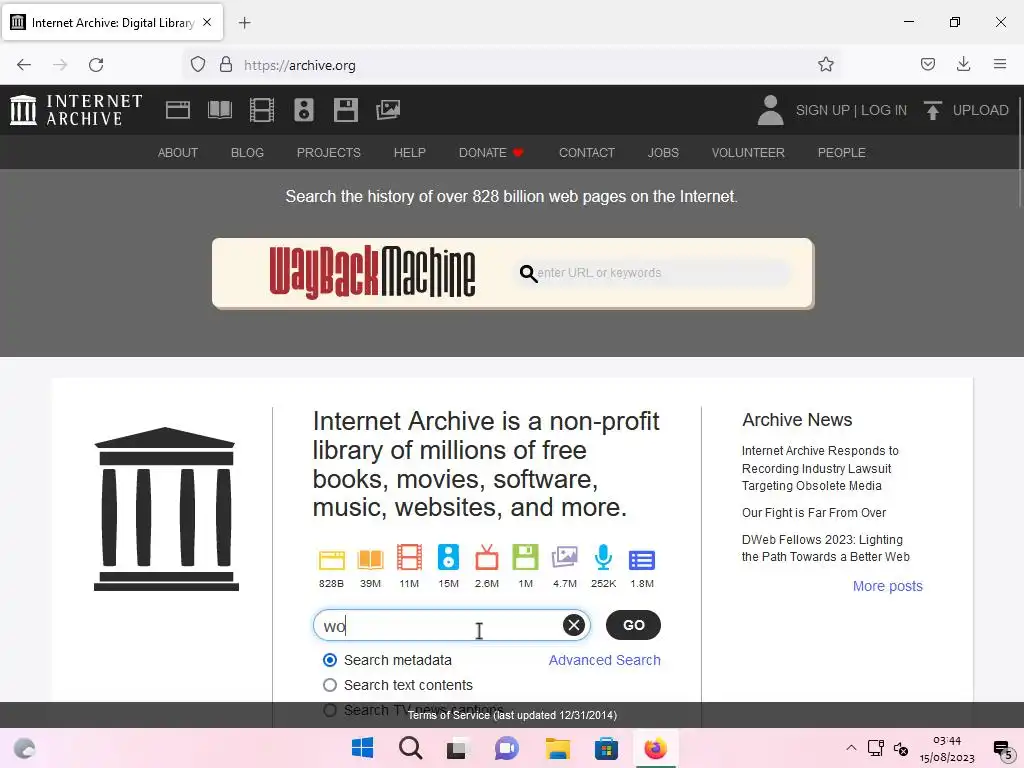The height and width of the screenshot is (768, 1024).
Task: Open the CONTACT menu item
Action: click(586, 153)
